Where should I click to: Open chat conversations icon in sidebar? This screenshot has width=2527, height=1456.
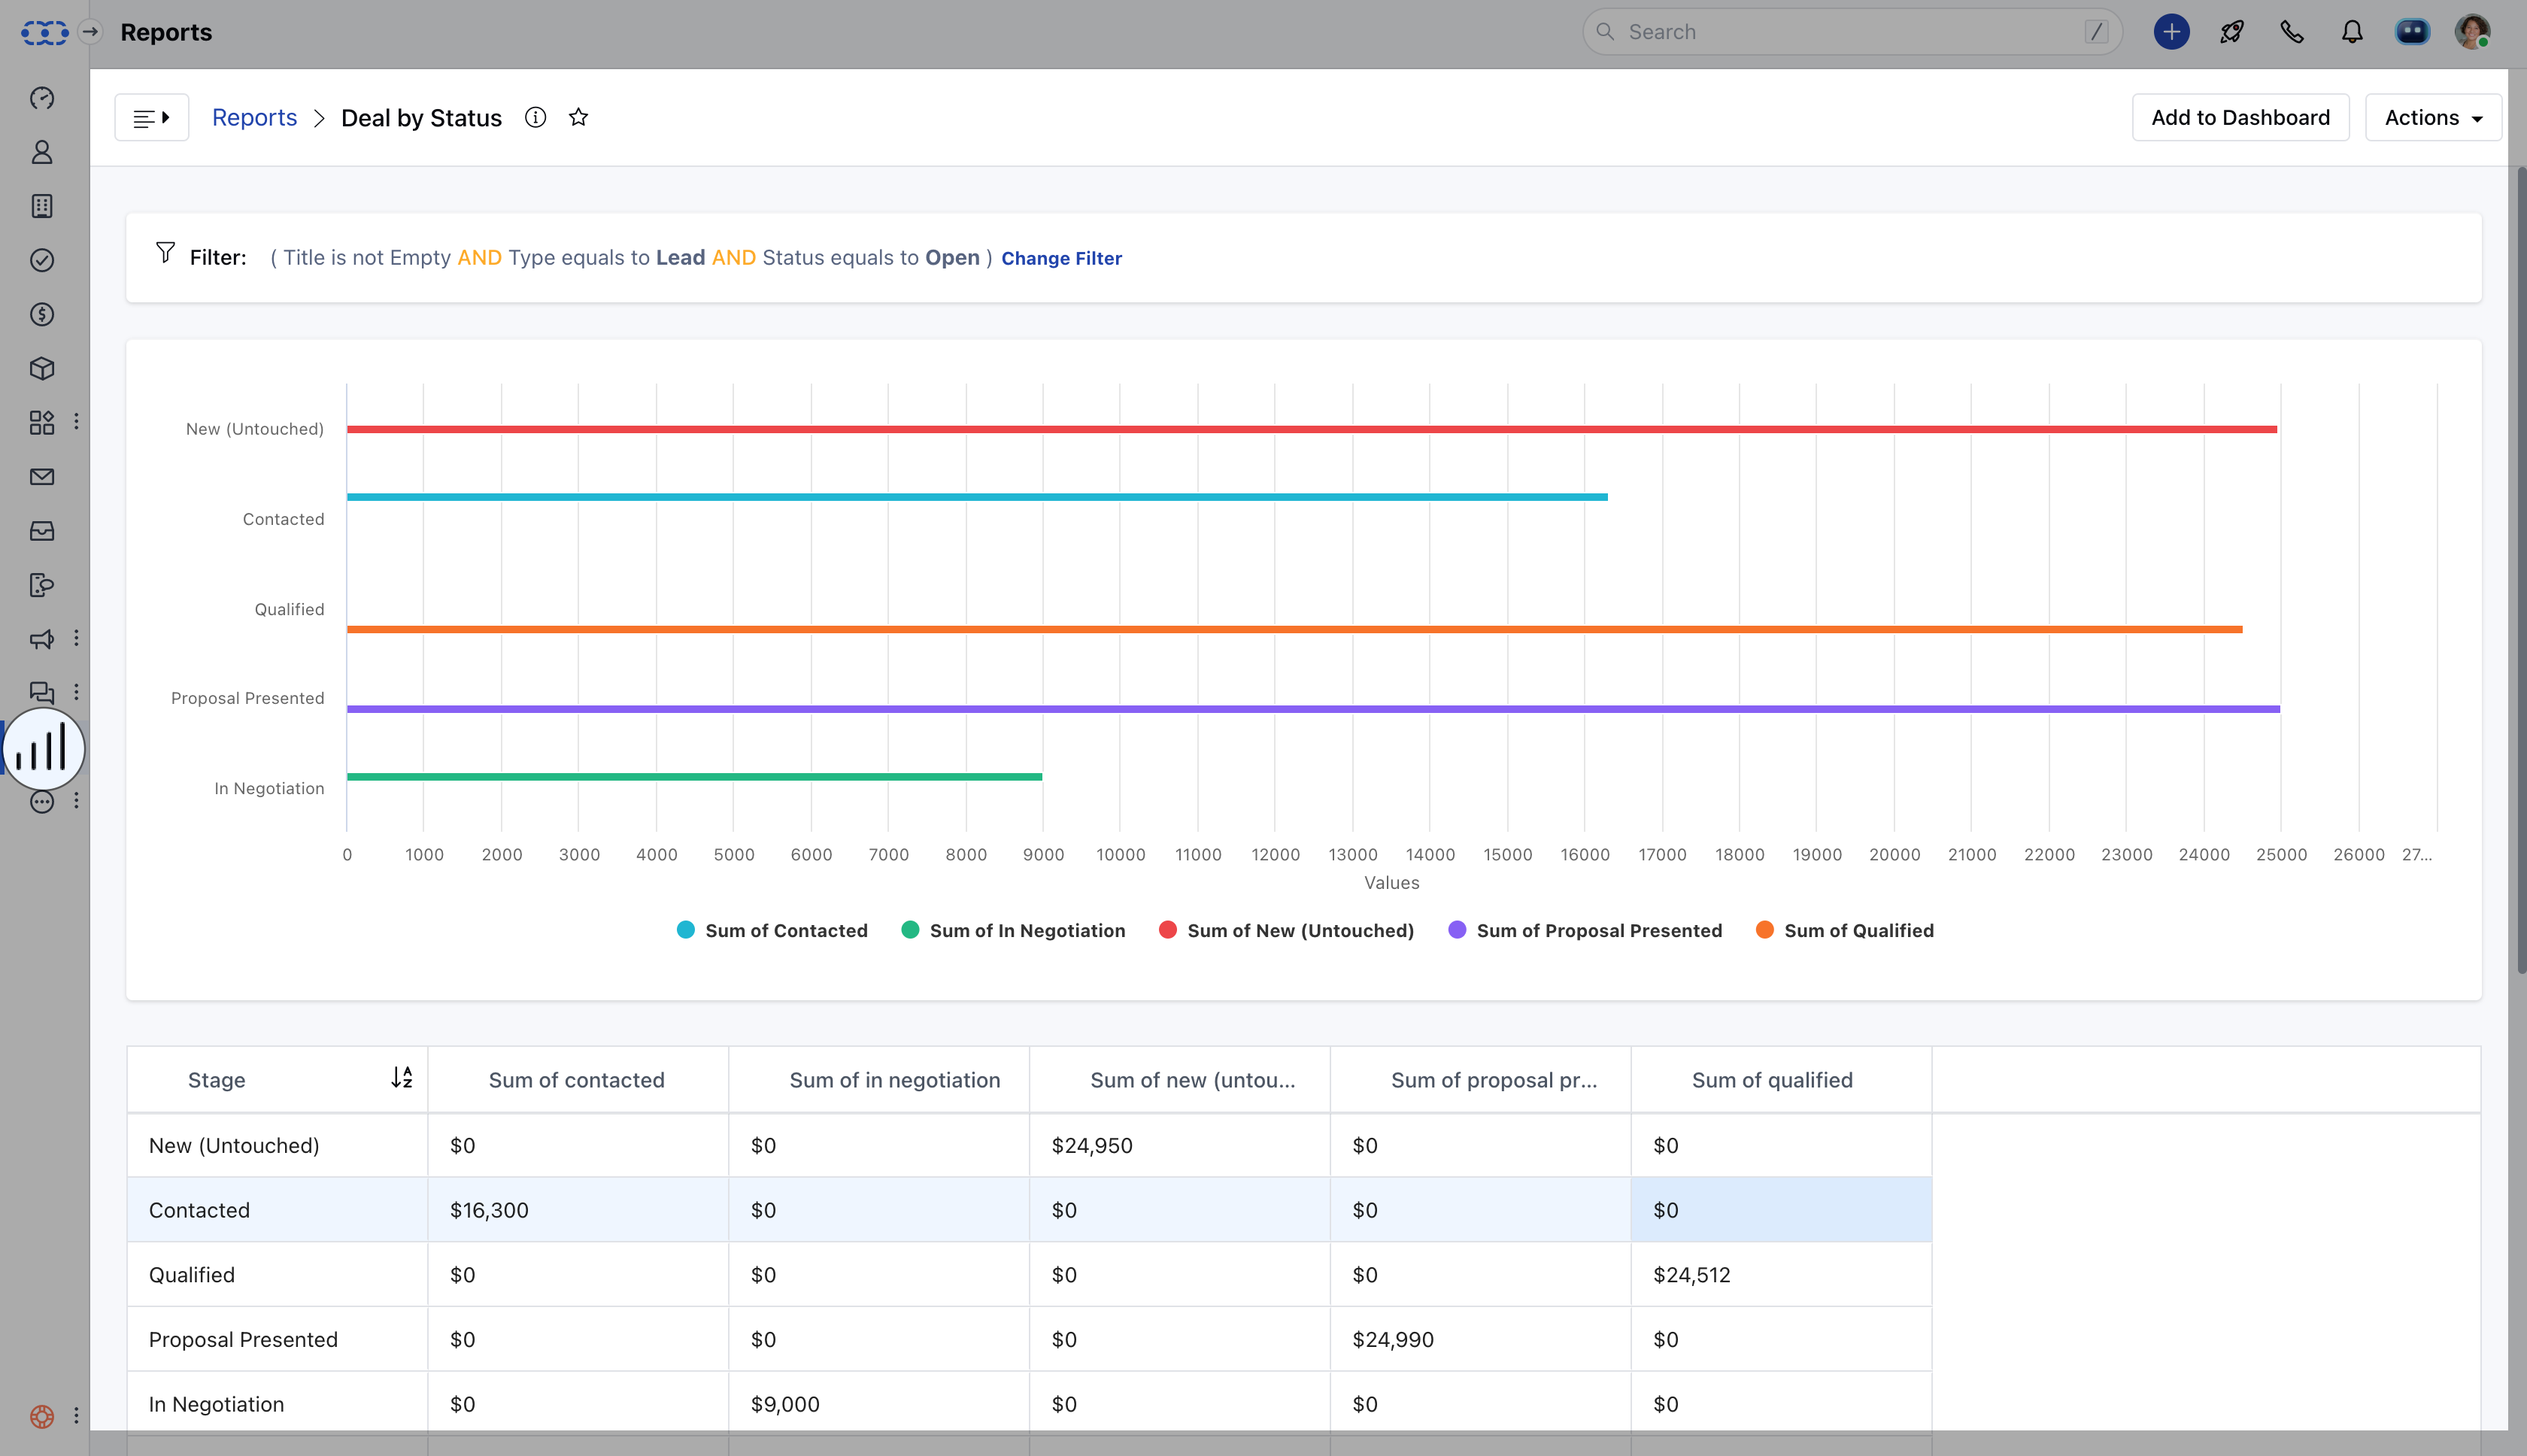(x=42, y=693)
